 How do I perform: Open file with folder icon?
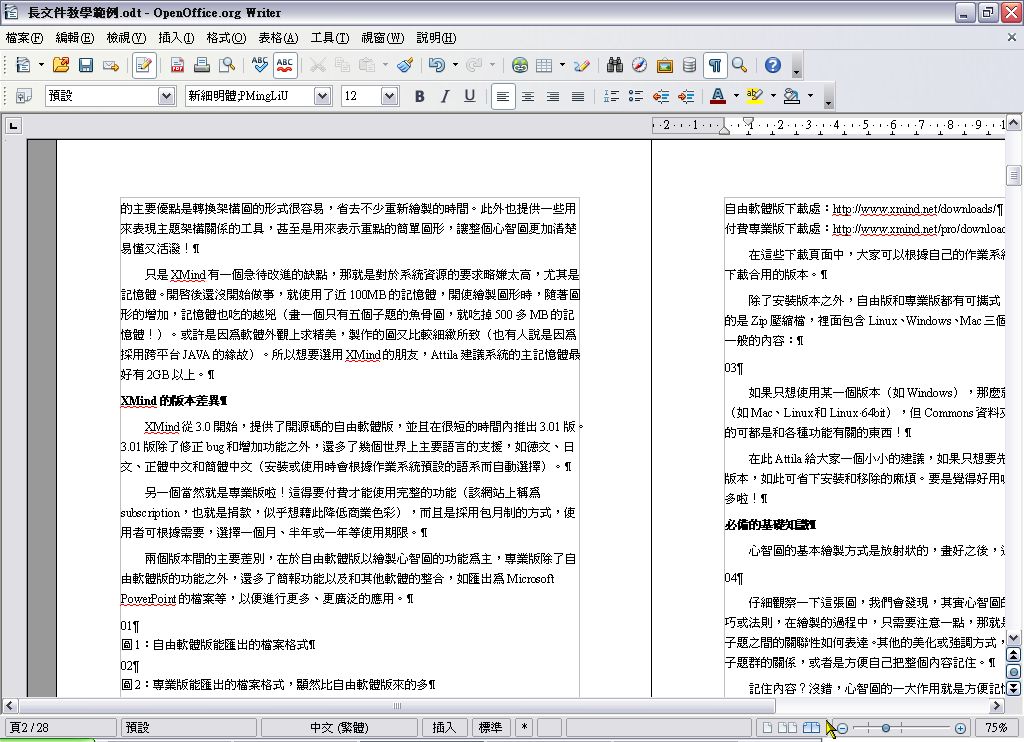61,65
